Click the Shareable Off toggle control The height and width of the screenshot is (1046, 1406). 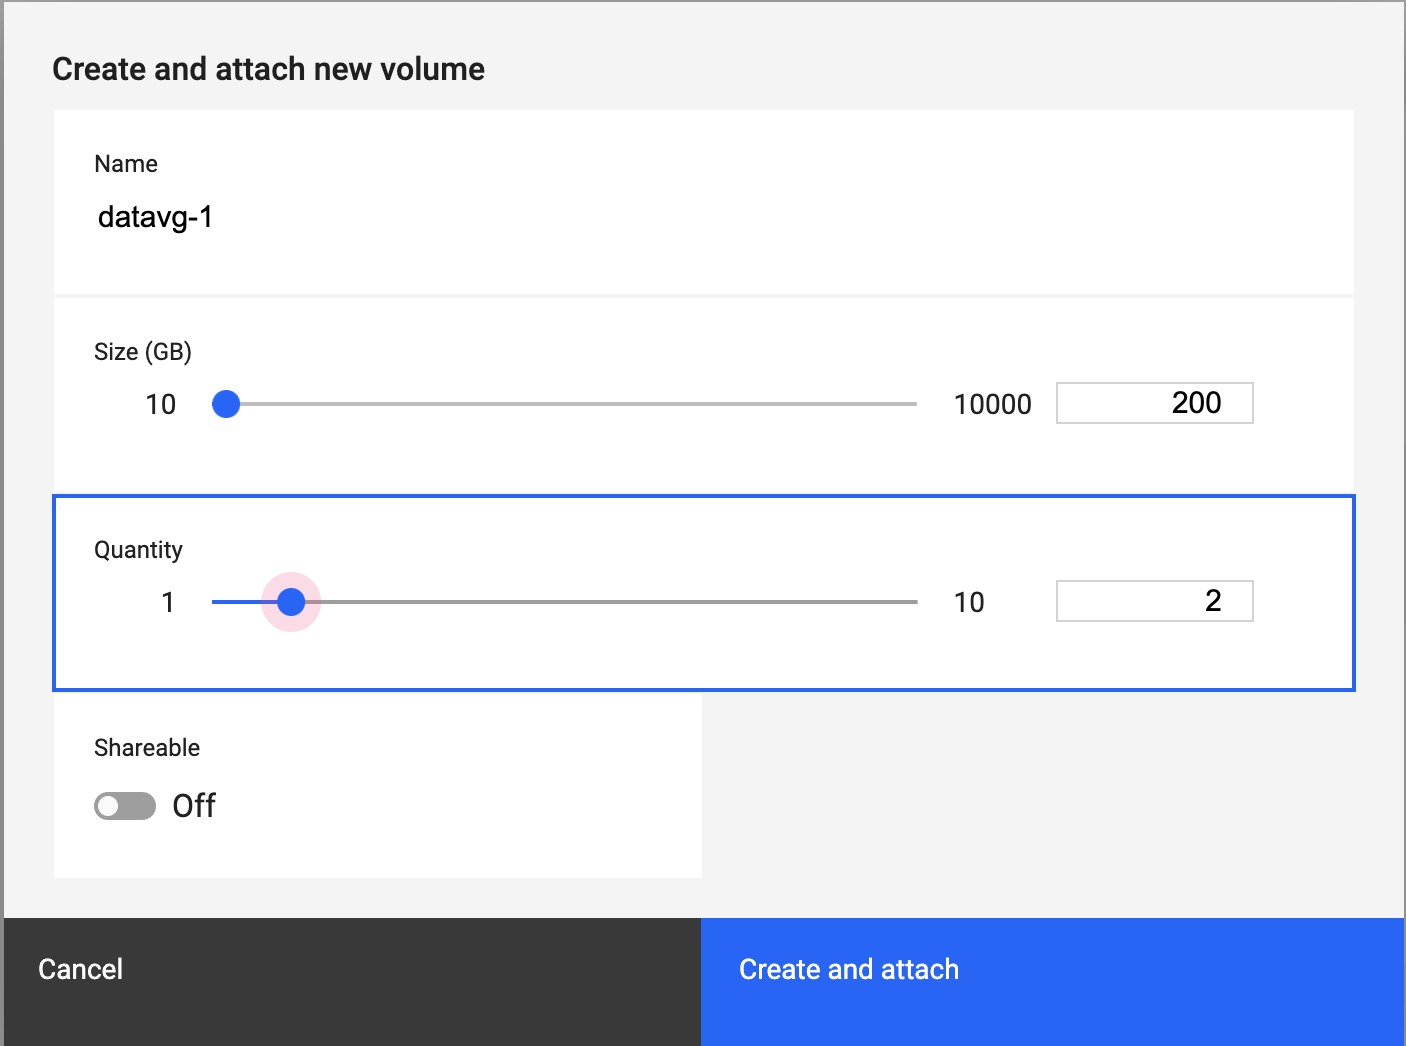click(x=124, y=805)
